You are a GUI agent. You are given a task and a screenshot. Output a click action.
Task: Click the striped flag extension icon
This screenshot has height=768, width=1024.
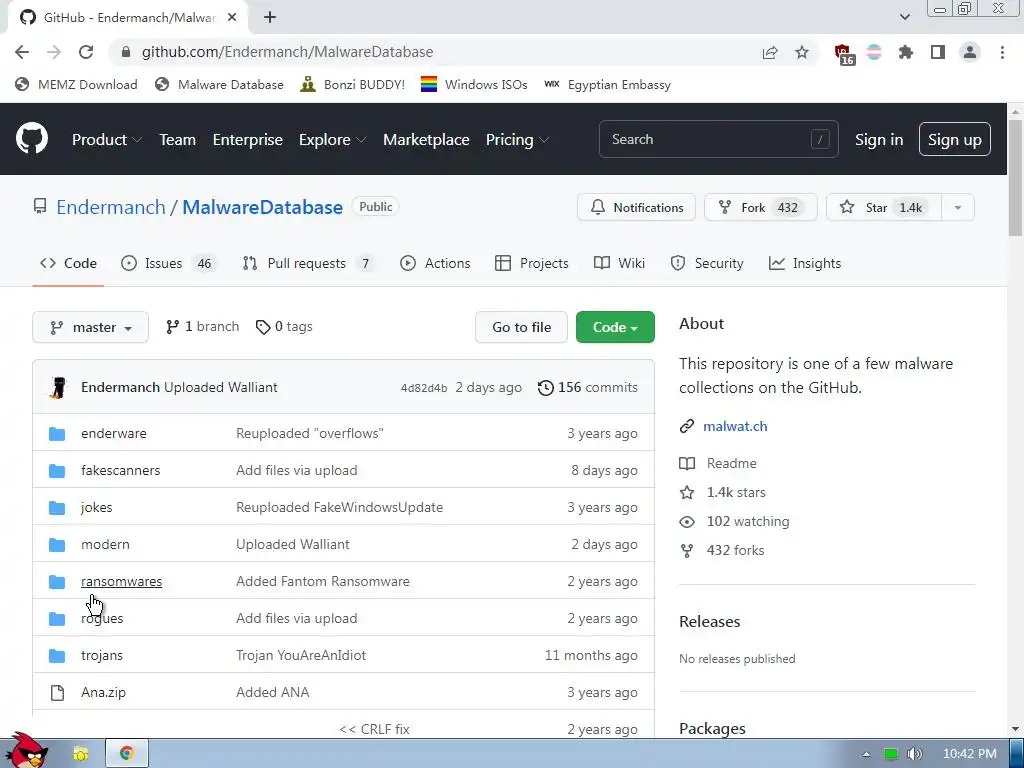click(874, 52)
